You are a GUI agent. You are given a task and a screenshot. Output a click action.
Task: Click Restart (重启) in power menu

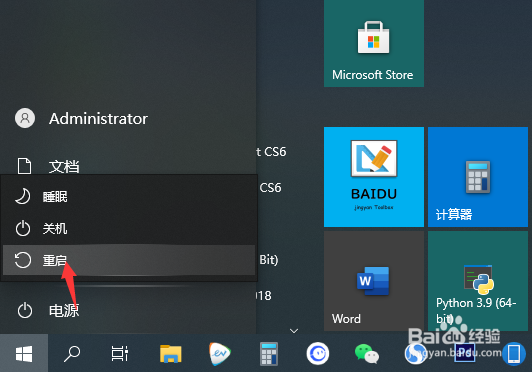point(129,260)
